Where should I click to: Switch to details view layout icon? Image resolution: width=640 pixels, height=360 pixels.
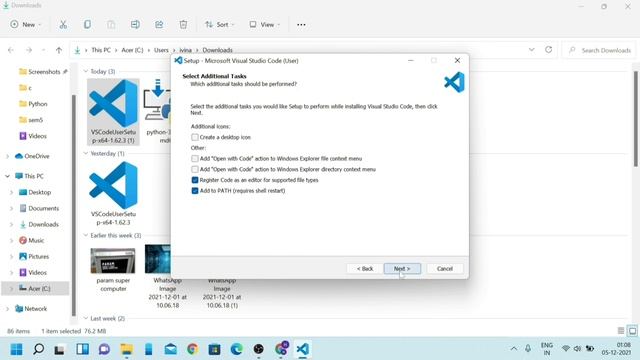click(x=621, y=331)
